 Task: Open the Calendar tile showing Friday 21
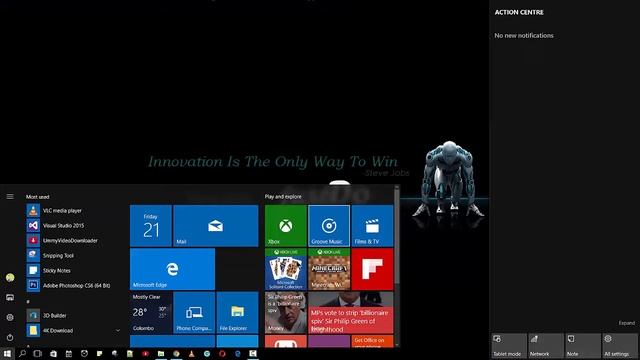pos(151,226)
